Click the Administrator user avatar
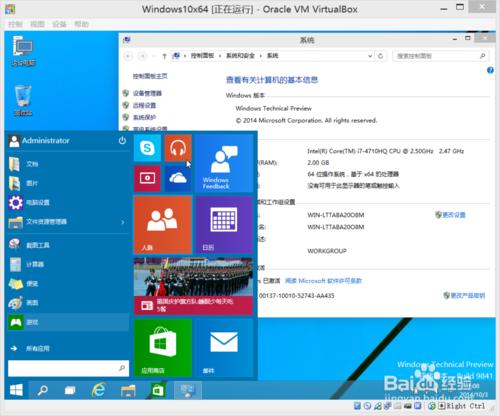The image size is (500, 416). point(14,141)
